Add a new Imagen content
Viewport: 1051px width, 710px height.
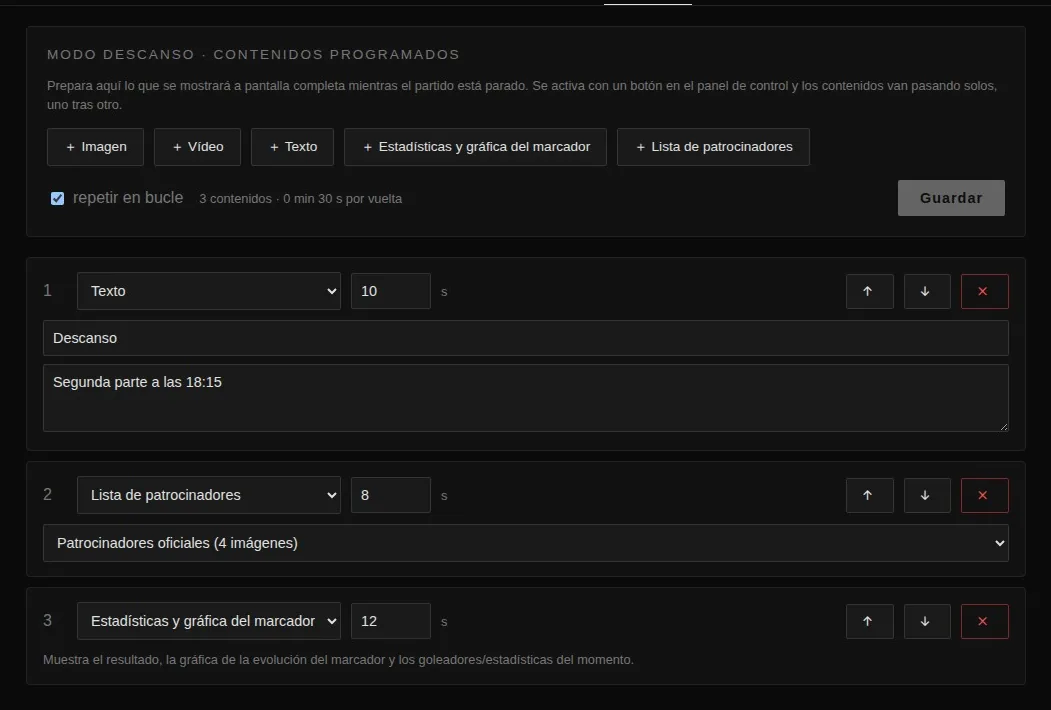95,147
